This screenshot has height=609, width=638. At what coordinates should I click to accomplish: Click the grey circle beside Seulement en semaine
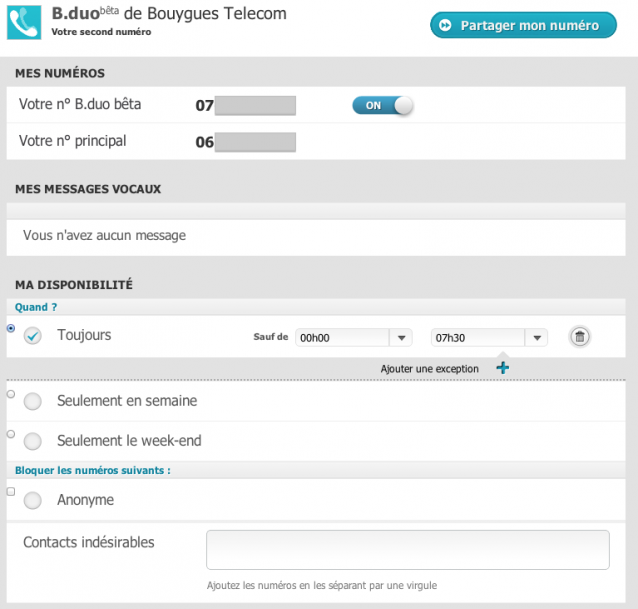click(33, 401)
